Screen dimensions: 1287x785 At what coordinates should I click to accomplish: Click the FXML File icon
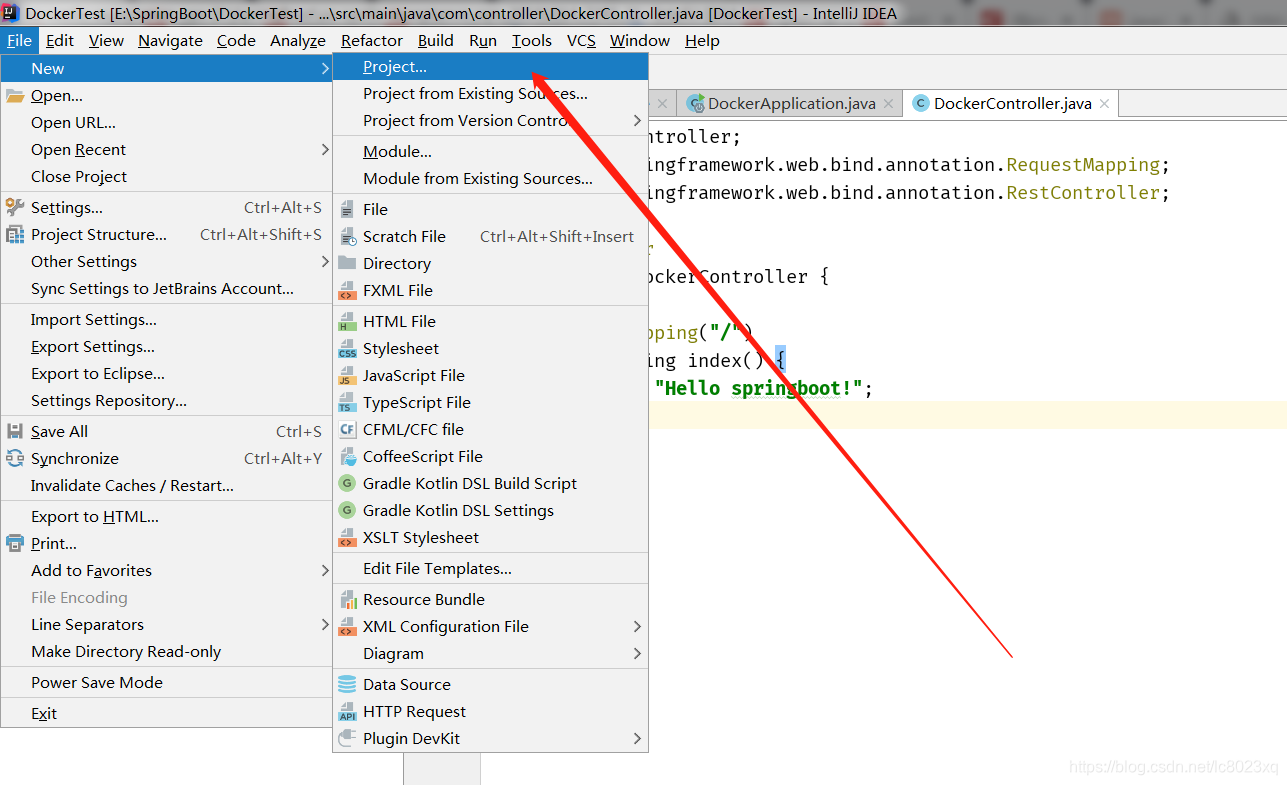coord(347,290)
